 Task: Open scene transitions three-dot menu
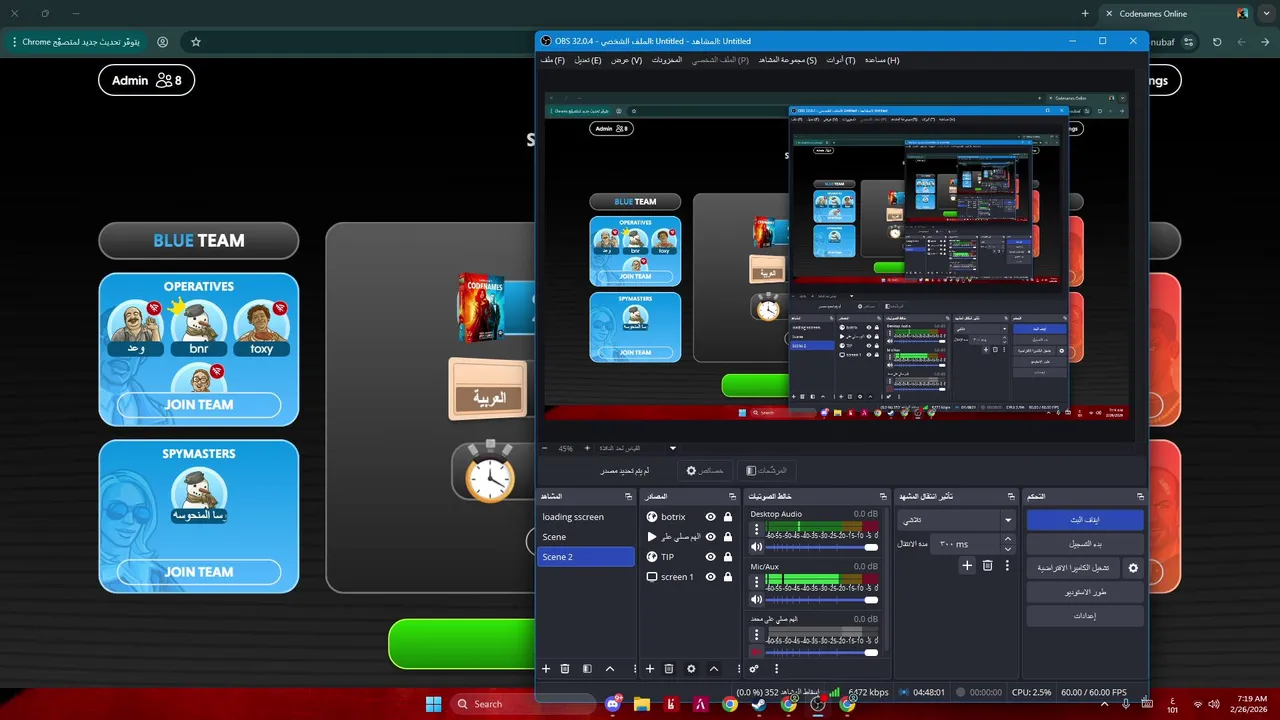[1009, 566]
